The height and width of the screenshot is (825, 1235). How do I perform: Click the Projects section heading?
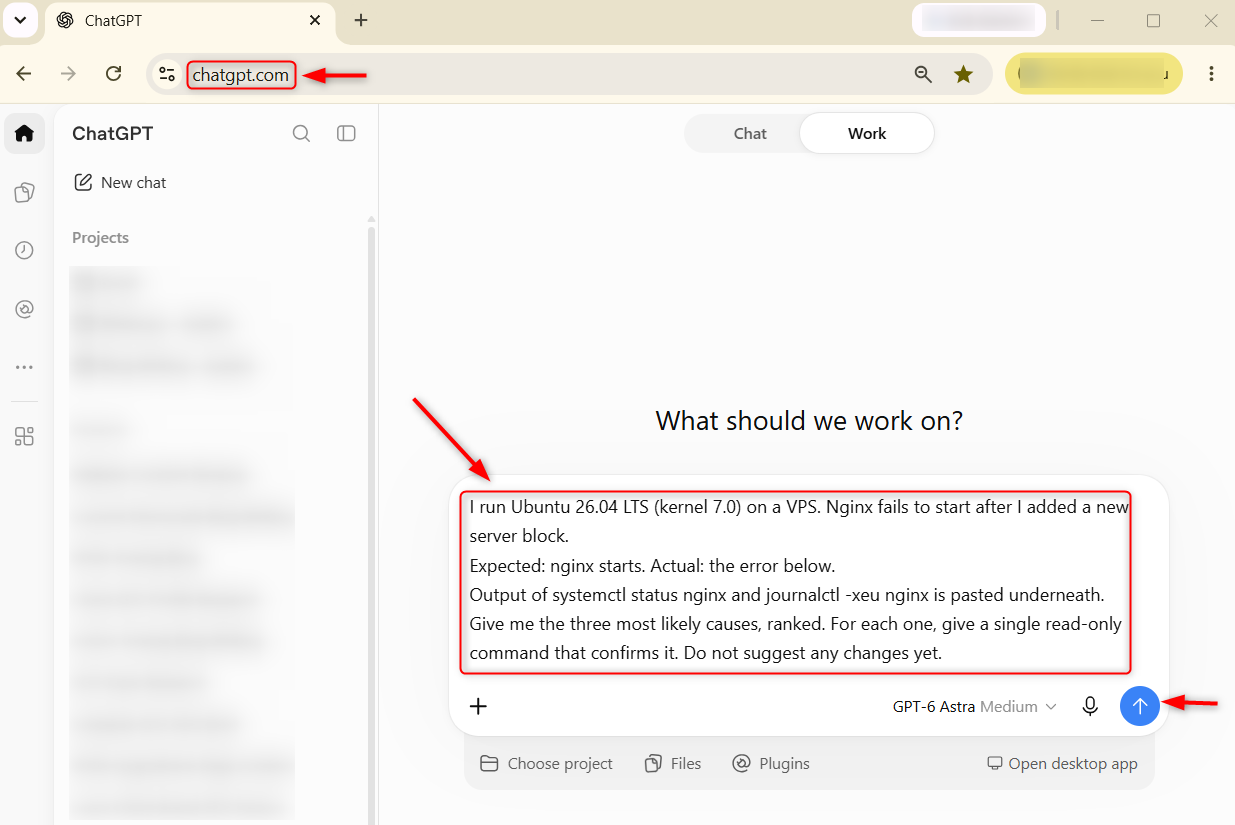[100, 238]
